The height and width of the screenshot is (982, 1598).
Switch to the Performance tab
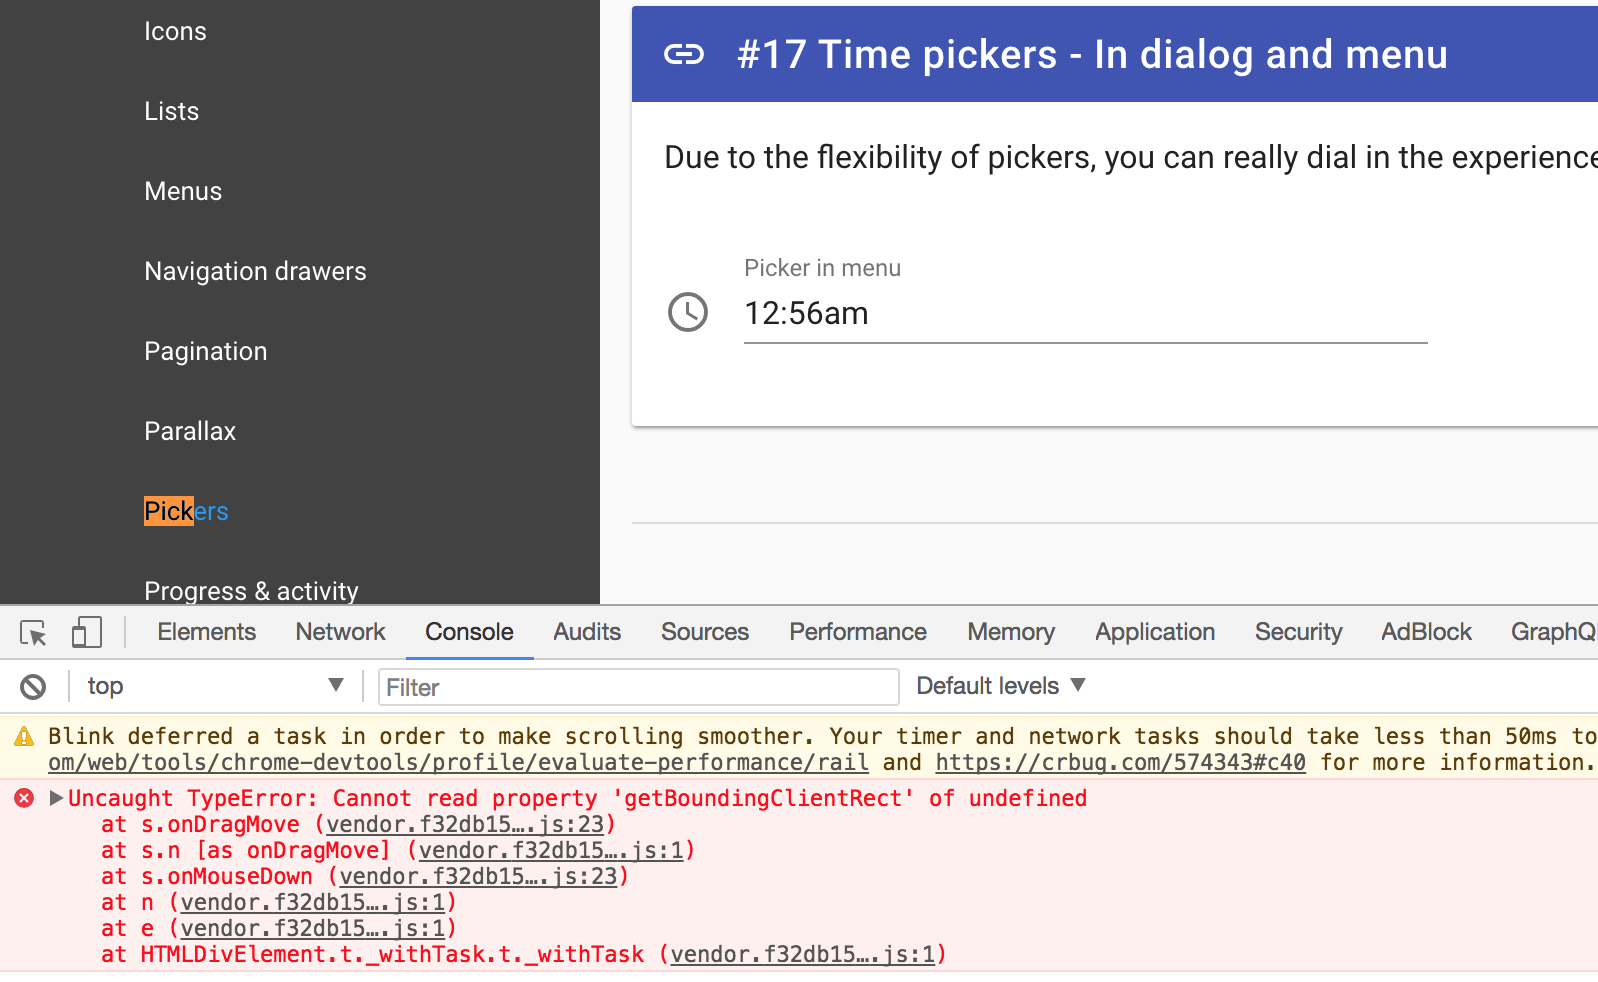857,631
